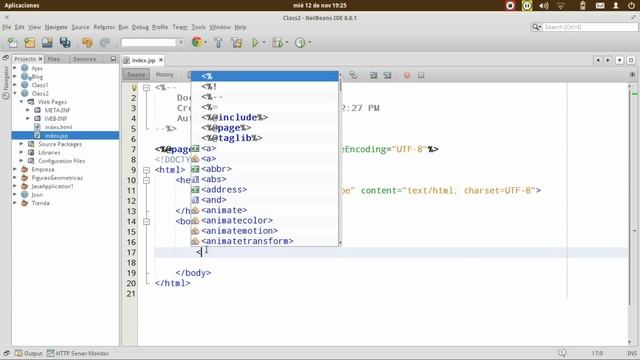The width and height of the screenshot is (640, 360).
Task: Click the search magnifier icon
Action: pos(536,27)
